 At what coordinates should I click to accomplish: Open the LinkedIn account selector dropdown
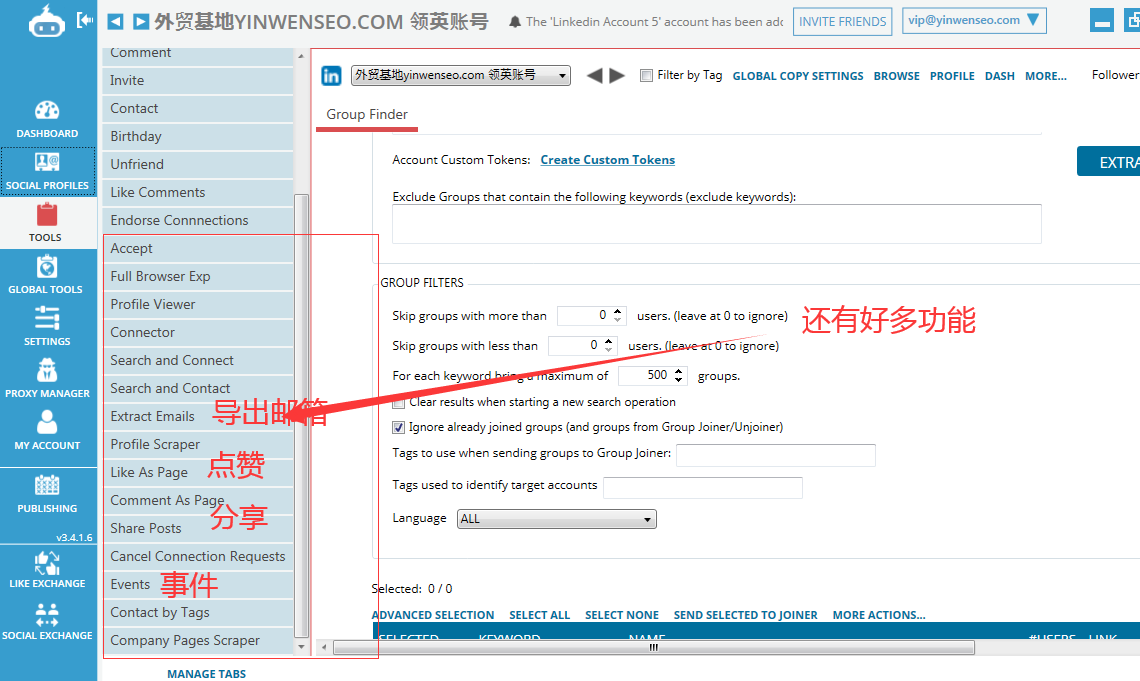click(x=562, y=75)
